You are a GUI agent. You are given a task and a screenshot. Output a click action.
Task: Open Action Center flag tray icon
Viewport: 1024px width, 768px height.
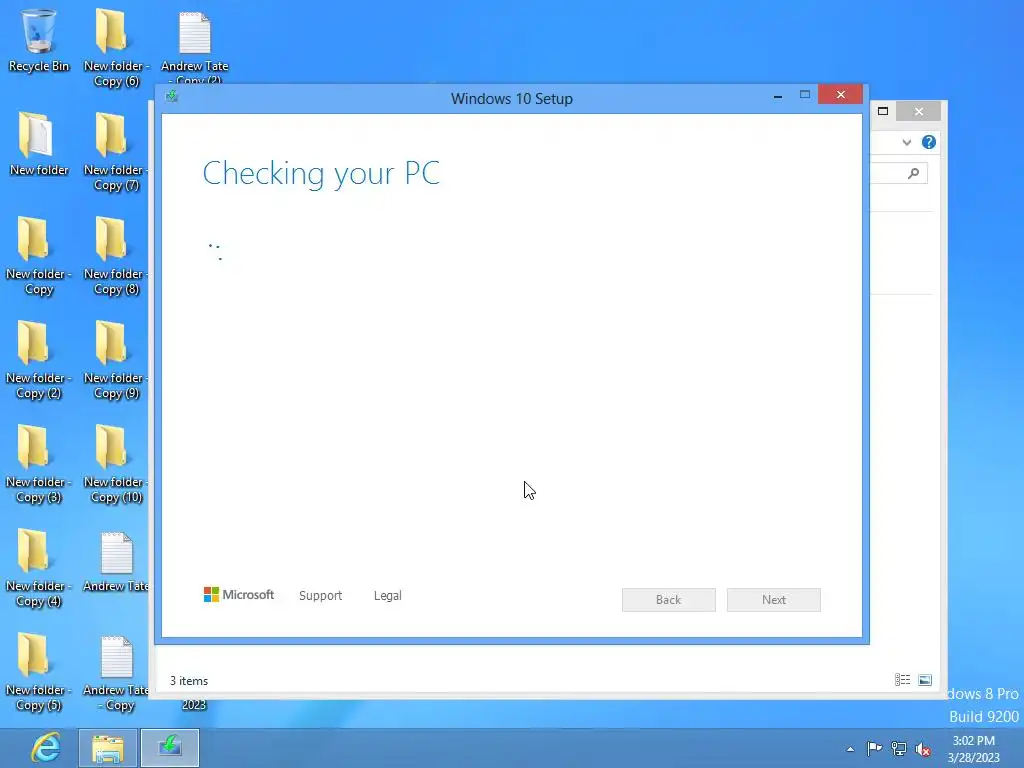coord(874,748)
